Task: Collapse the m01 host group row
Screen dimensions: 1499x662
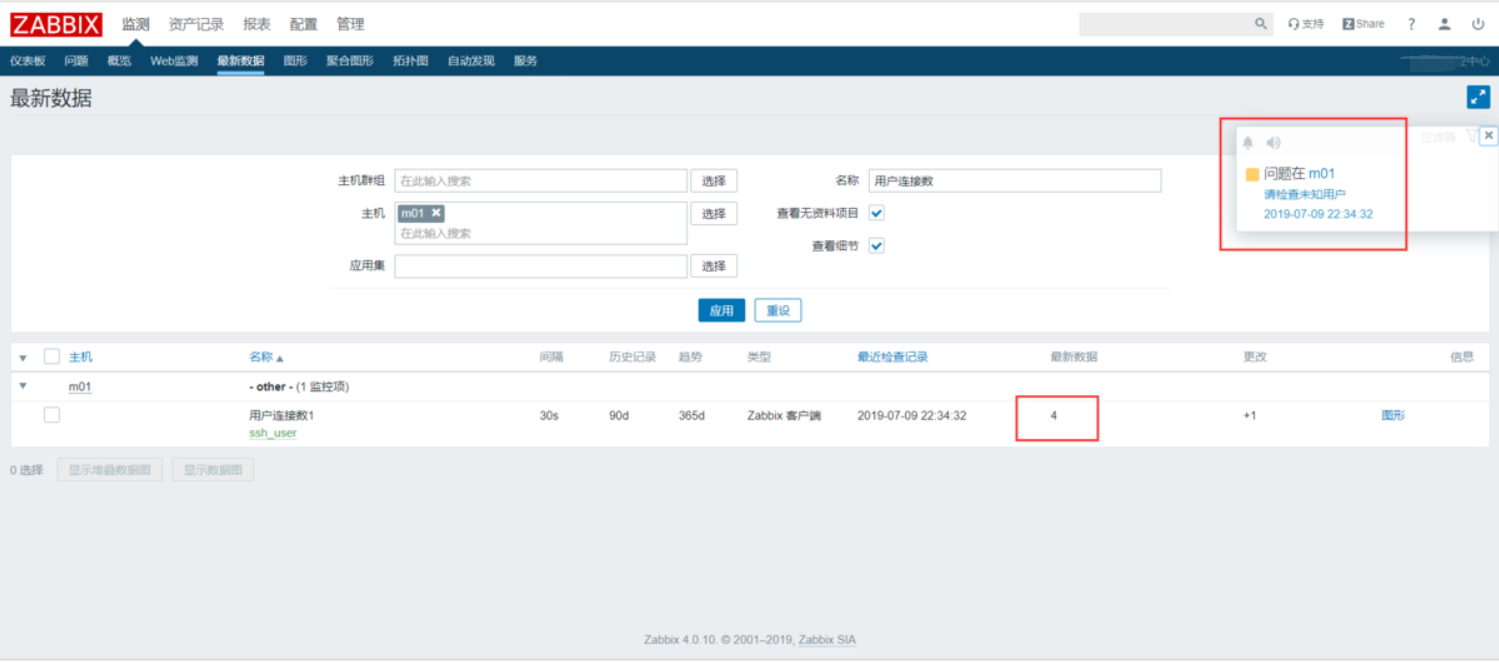Action: point(23,386)
